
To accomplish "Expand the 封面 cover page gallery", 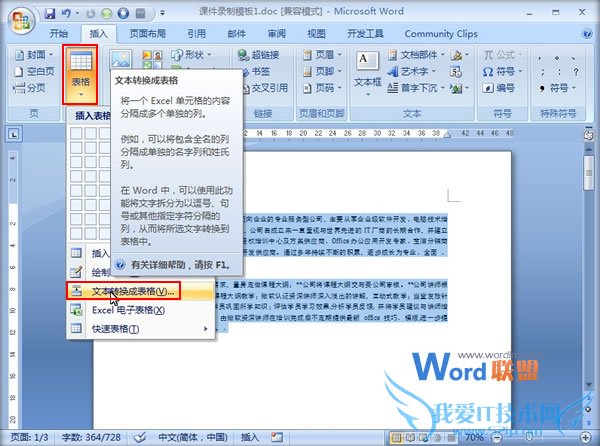I will [34, 55].
